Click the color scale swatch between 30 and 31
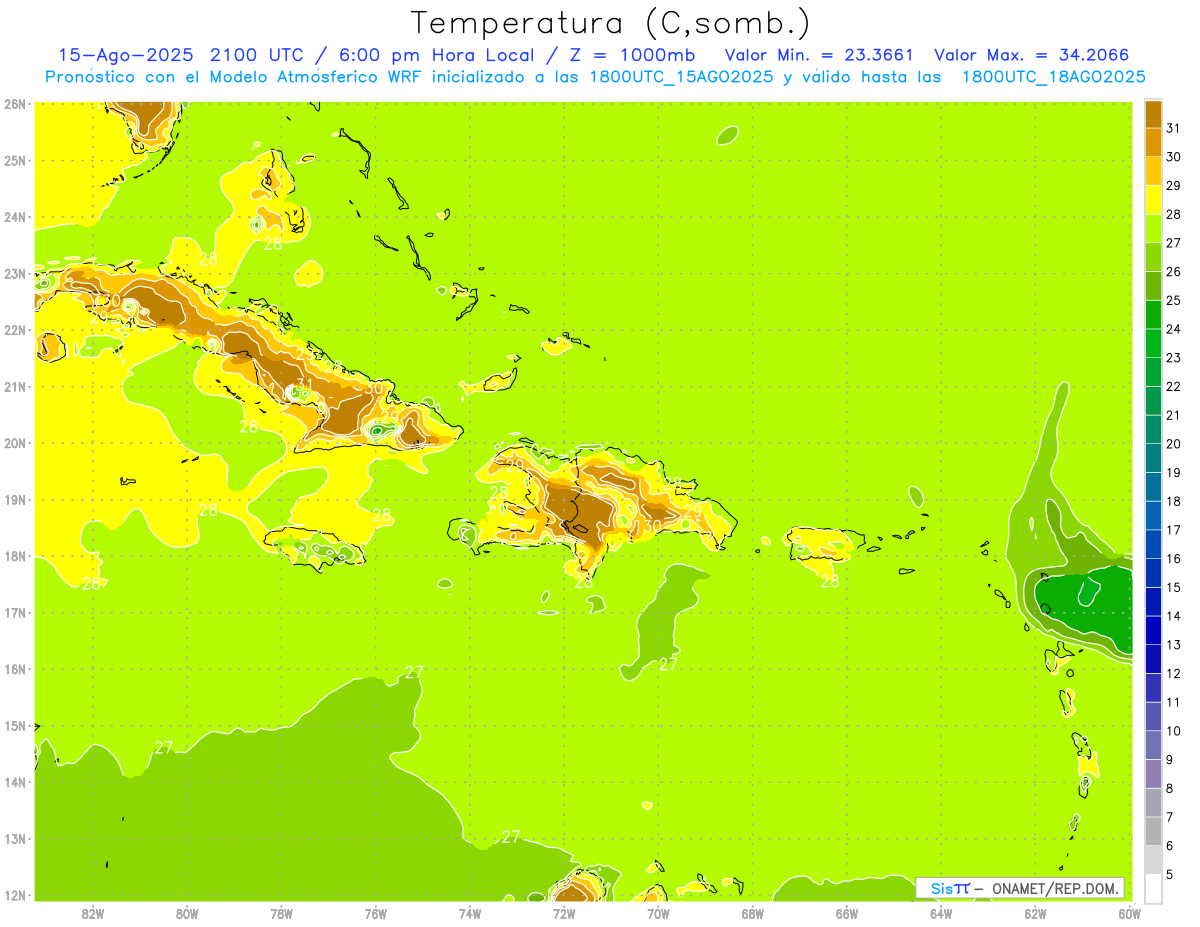 (1153, 142)
